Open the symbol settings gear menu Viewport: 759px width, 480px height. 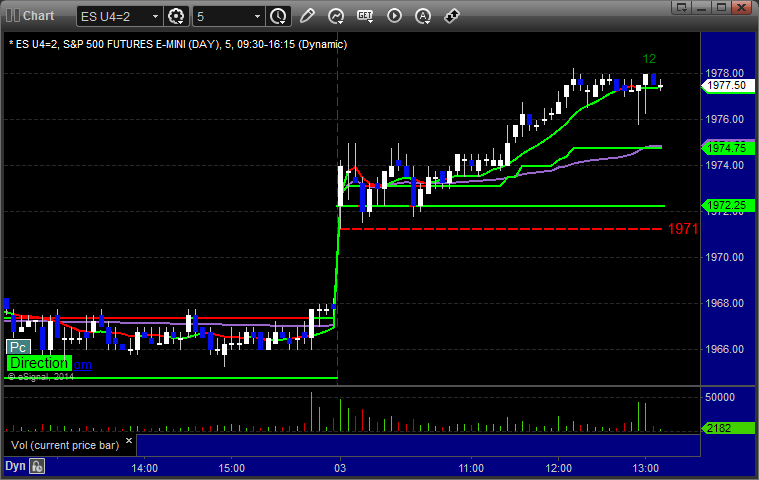176,16
